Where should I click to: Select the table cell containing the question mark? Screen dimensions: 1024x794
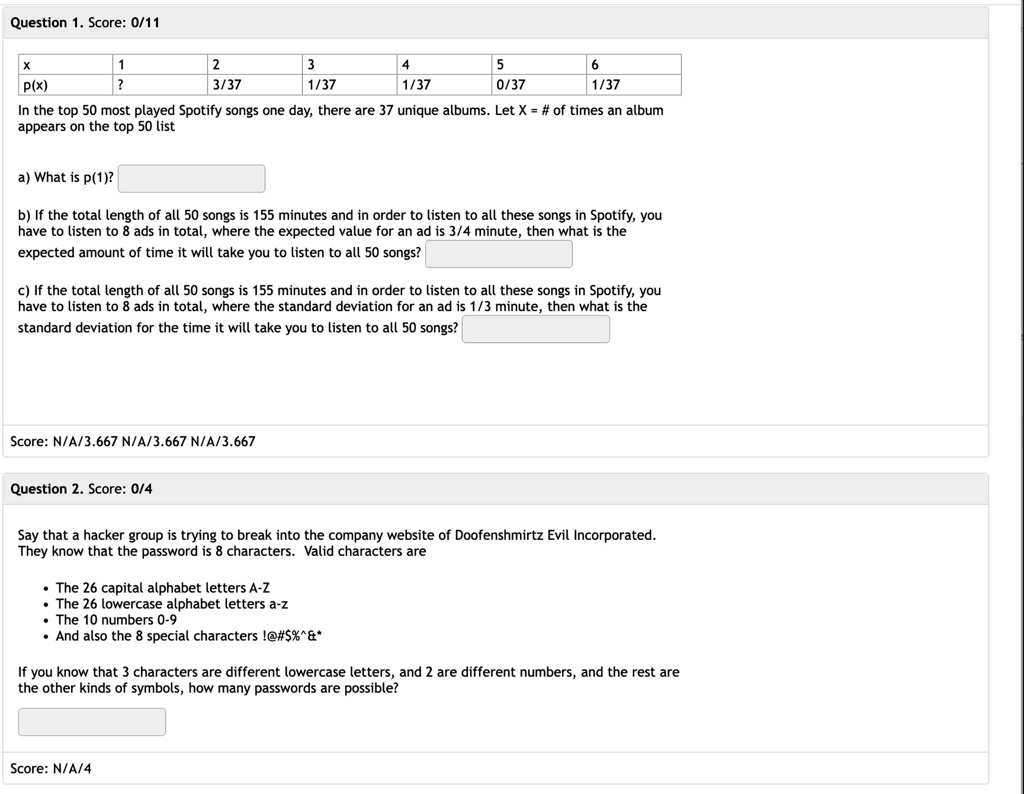coord(160,85)
